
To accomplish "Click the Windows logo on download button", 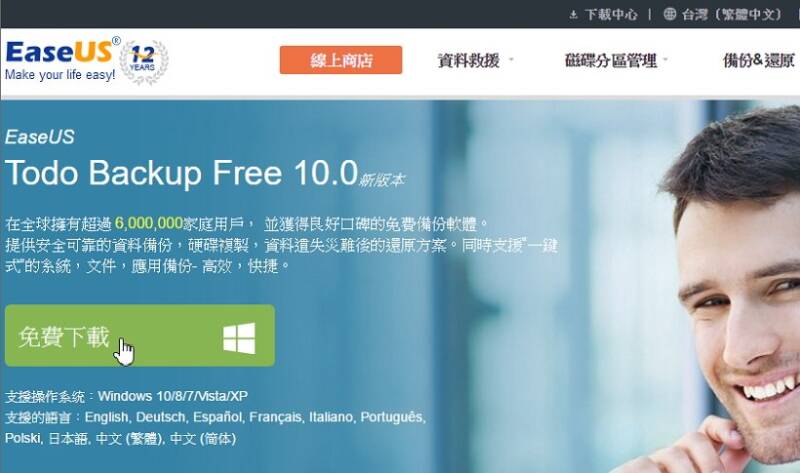I will [x=239, y=338].
